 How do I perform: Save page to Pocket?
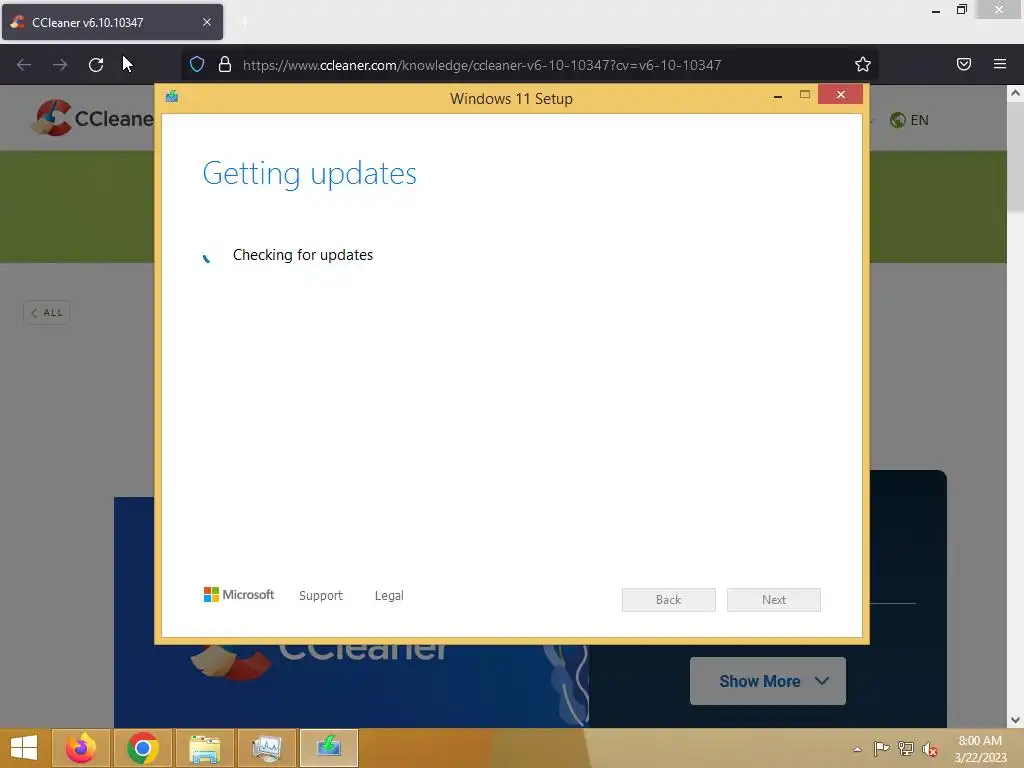click(x=964, y=64)
